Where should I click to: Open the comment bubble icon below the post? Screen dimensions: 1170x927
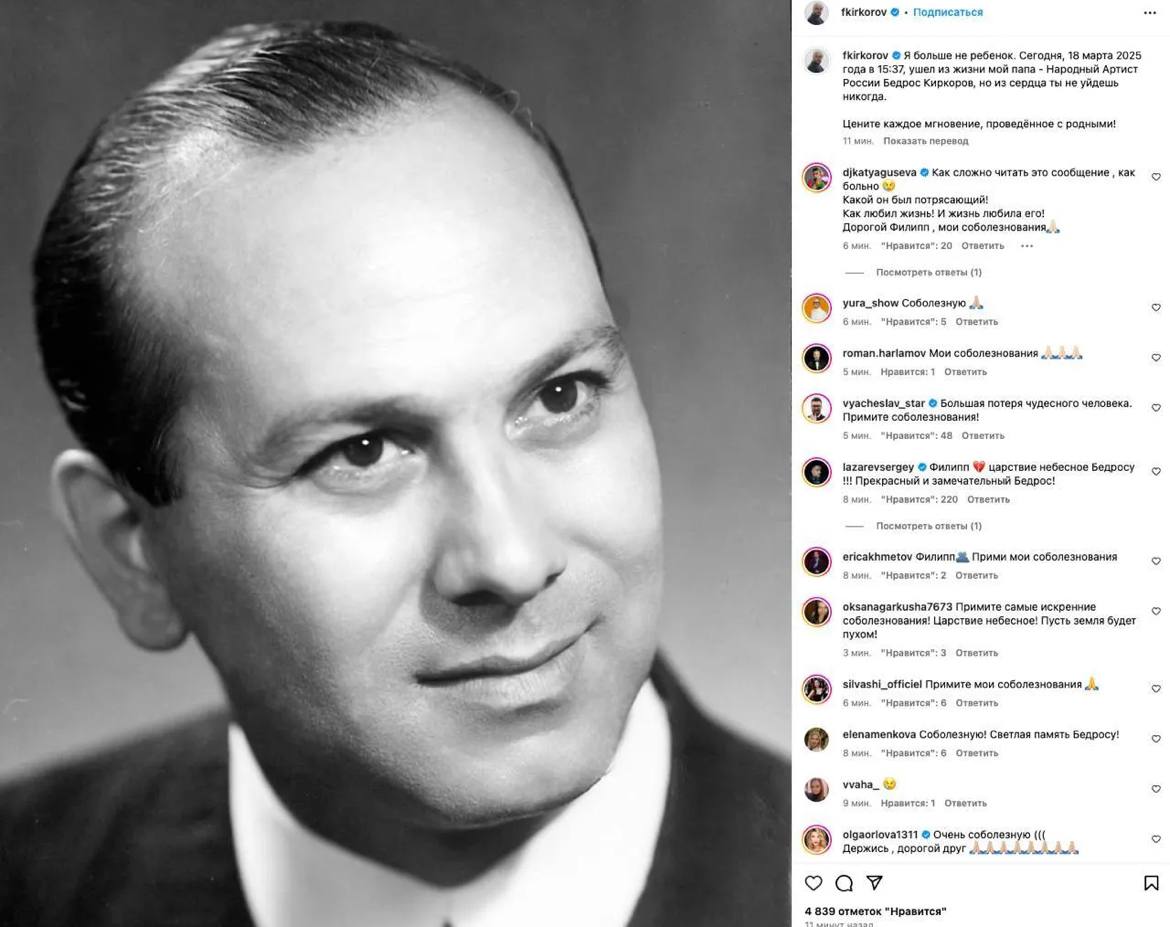point(844,883)
